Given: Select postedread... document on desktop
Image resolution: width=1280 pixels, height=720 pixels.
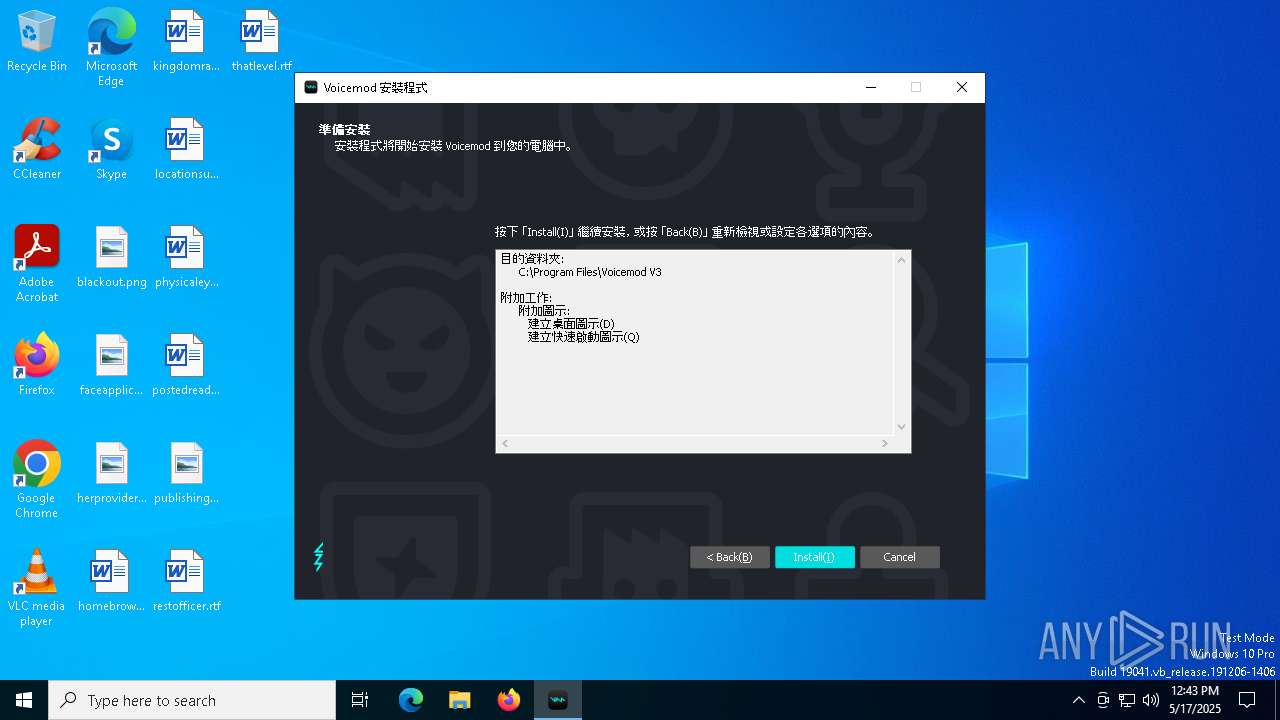Looking at the screenshot, I should pos(186,365).
